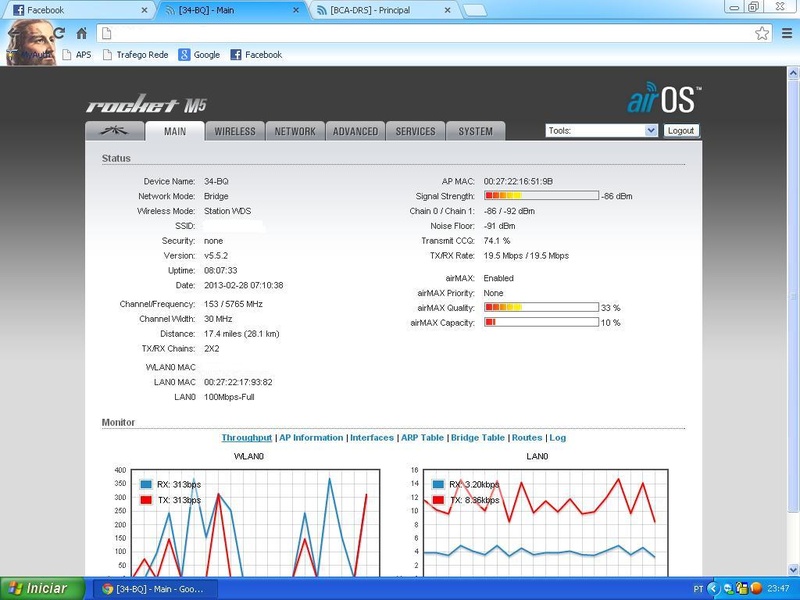The width and height of the screenshot is (800, 600).
Task: Click the WLAN0 RX legend swatch
Action: [x=146, y=484]
